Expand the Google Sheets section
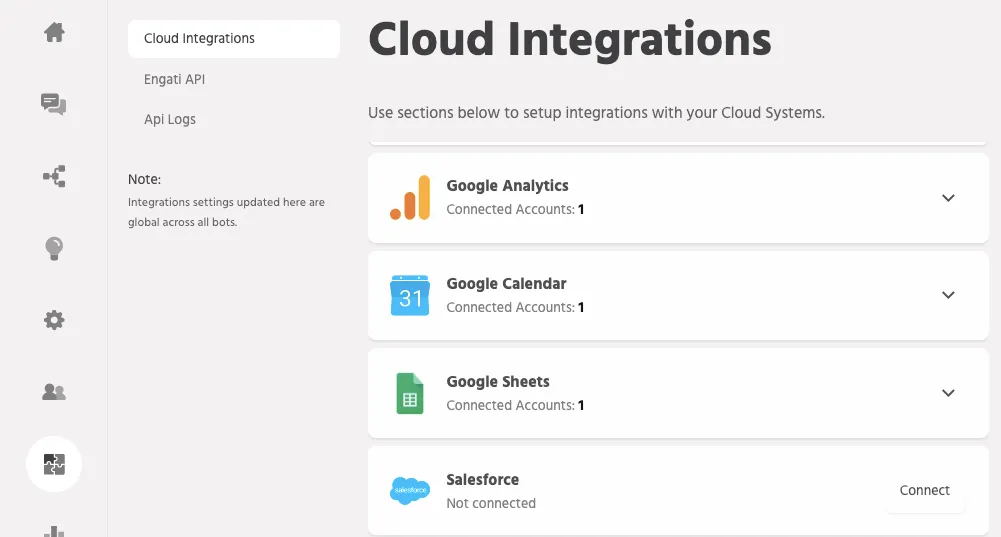This screenshot has width=1001, height=537. [948, 393]
